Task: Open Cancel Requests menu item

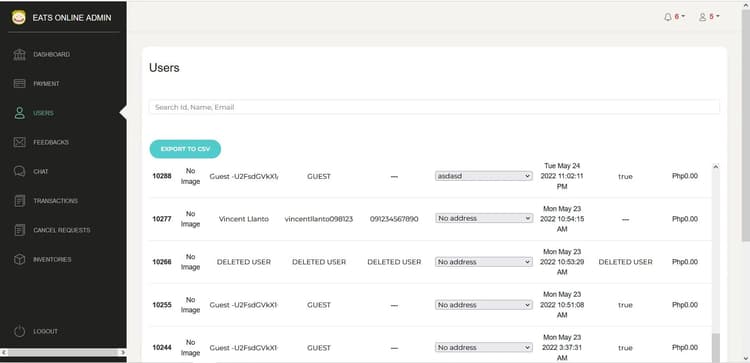Action: click(x=62, y=230)
